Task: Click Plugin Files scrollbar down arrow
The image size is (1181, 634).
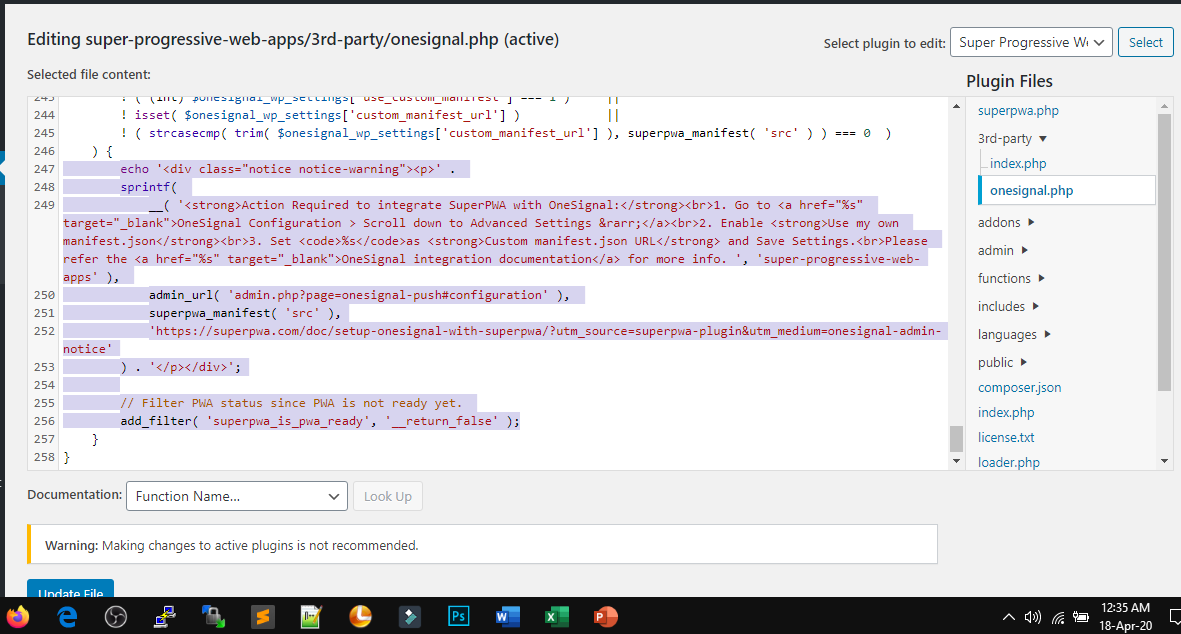Action: [x=1164, y=461]
